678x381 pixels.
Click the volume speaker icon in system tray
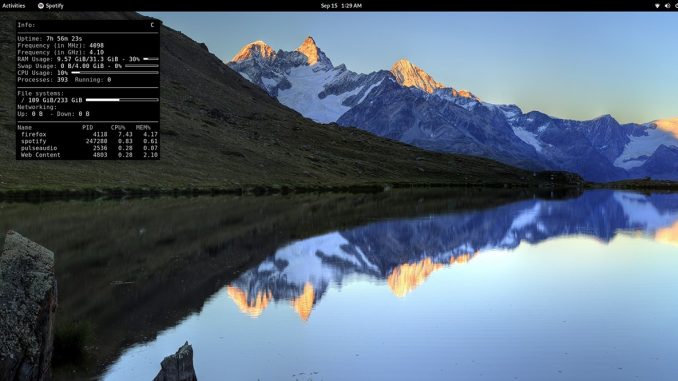click(x=667, y=6)
